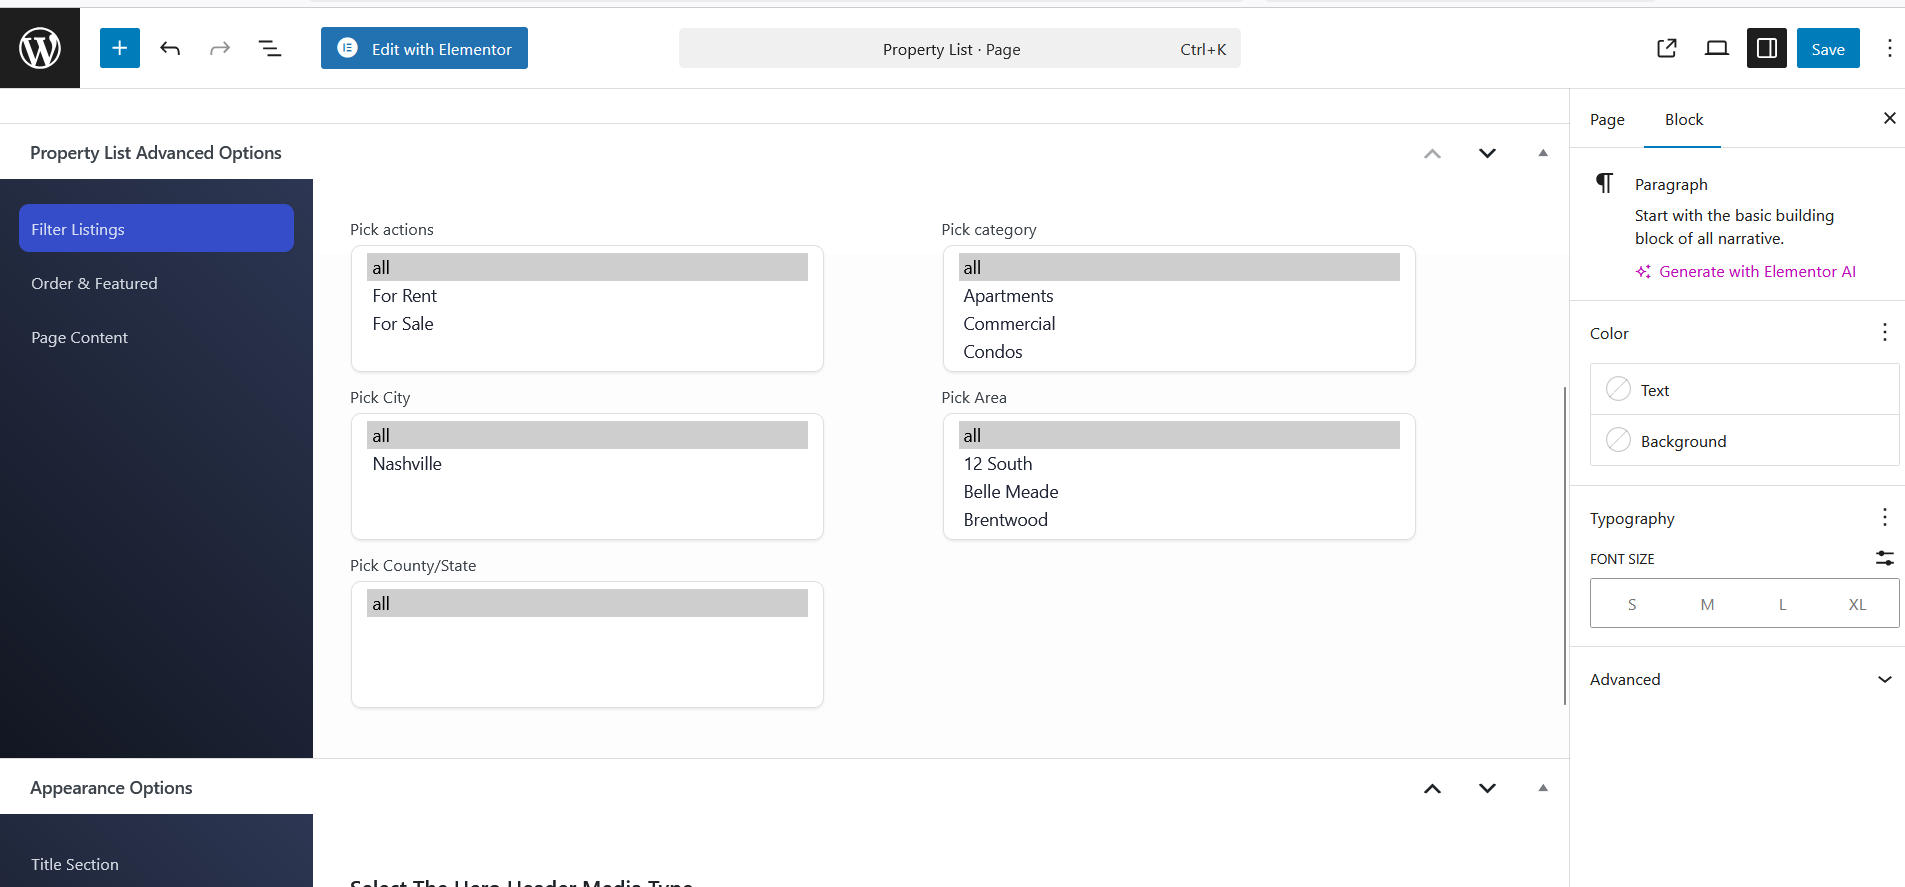Screen dimensions: 1905x887
Task: Click the Edit with Elementor button
Action: coord(424,48)
